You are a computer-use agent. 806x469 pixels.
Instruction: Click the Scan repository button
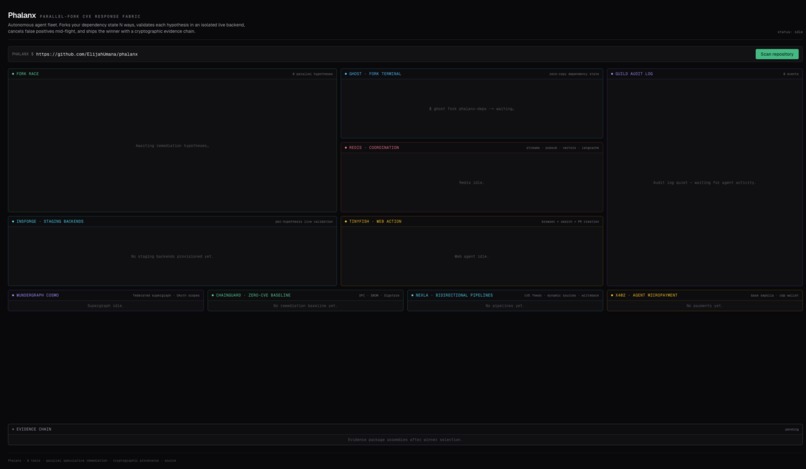click(x=777, y=54)
